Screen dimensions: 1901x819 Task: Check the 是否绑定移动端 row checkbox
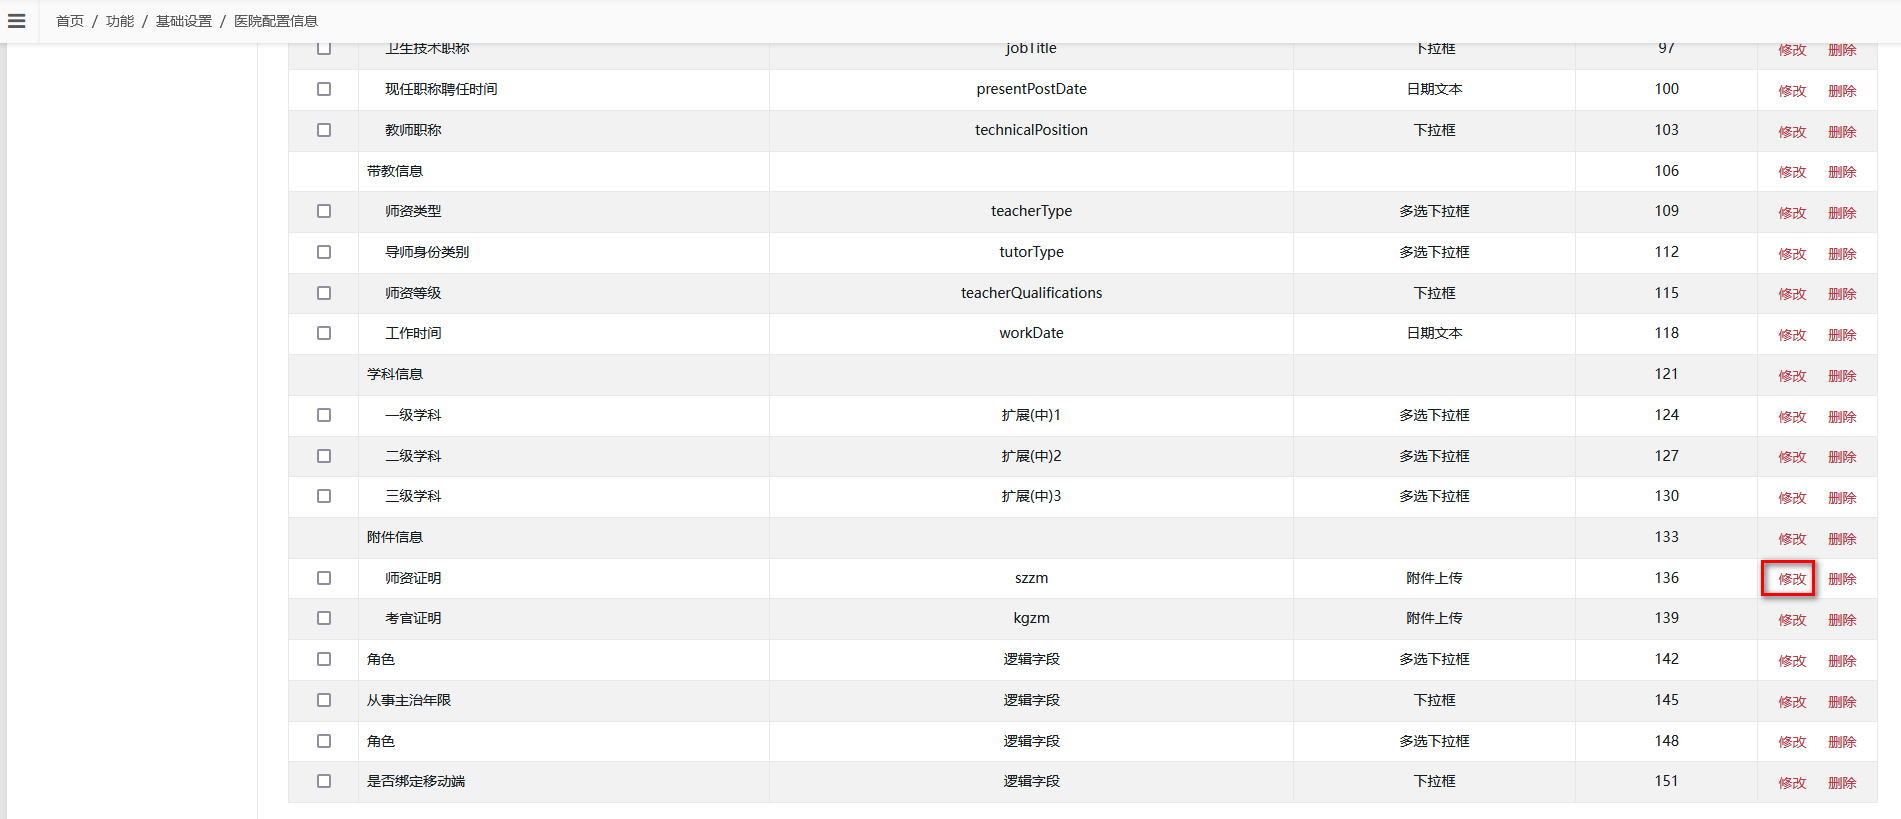[x=324, y=781]
